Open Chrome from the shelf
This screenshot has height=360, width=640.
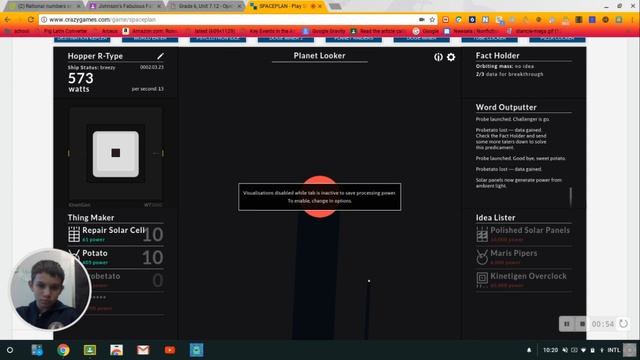[x=63, y=350]
